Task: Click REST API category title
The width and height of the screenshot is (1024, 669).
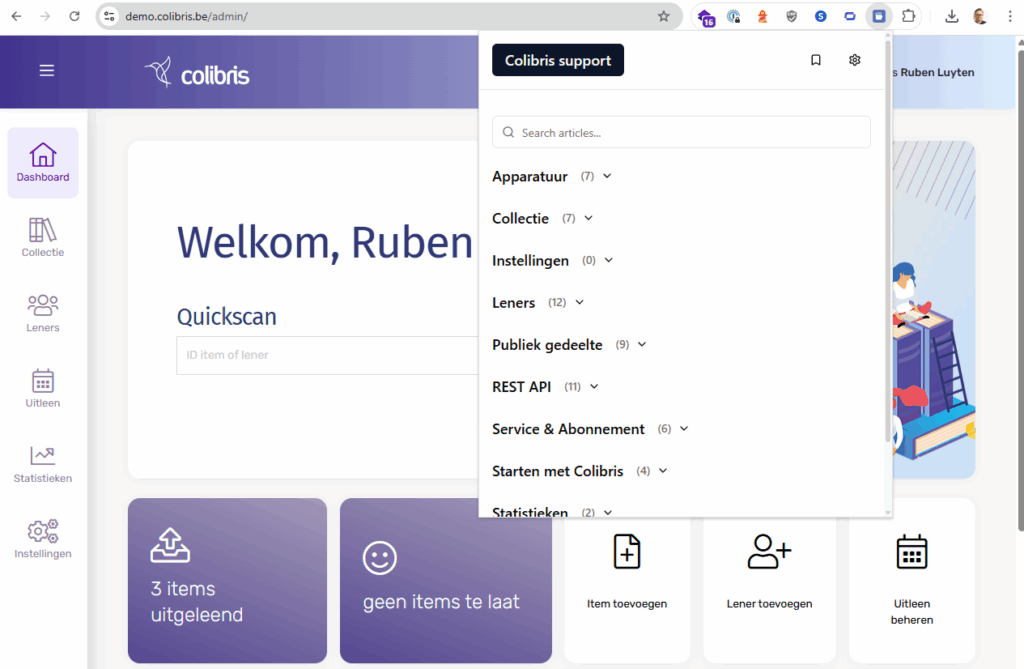Action: (522, 387)
